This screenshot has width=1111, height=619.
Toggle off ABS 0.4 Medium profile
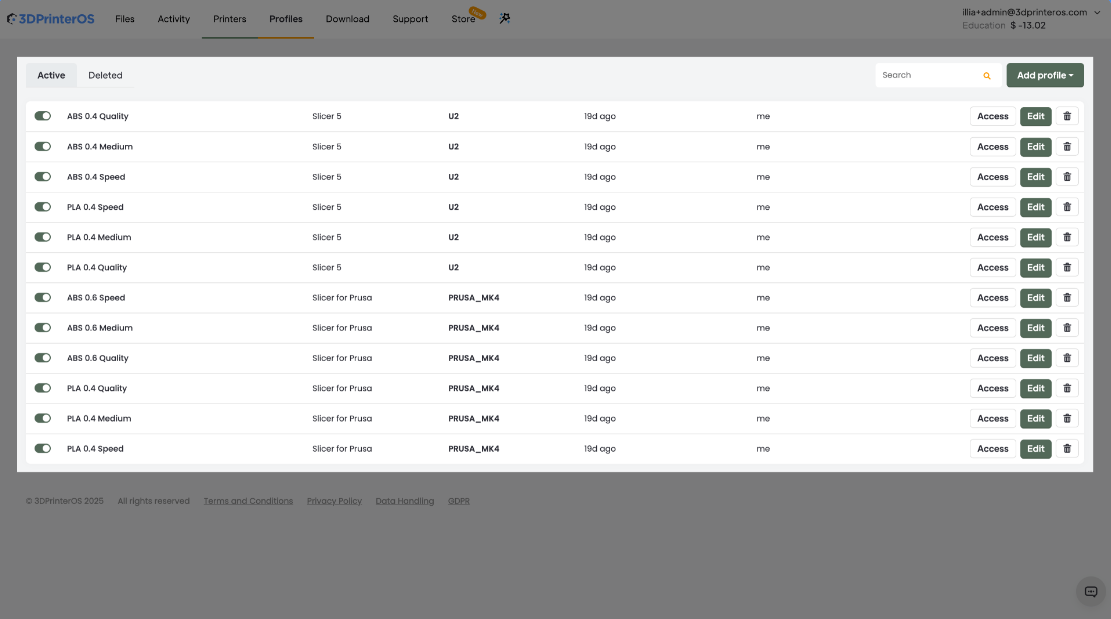(43, 147)
